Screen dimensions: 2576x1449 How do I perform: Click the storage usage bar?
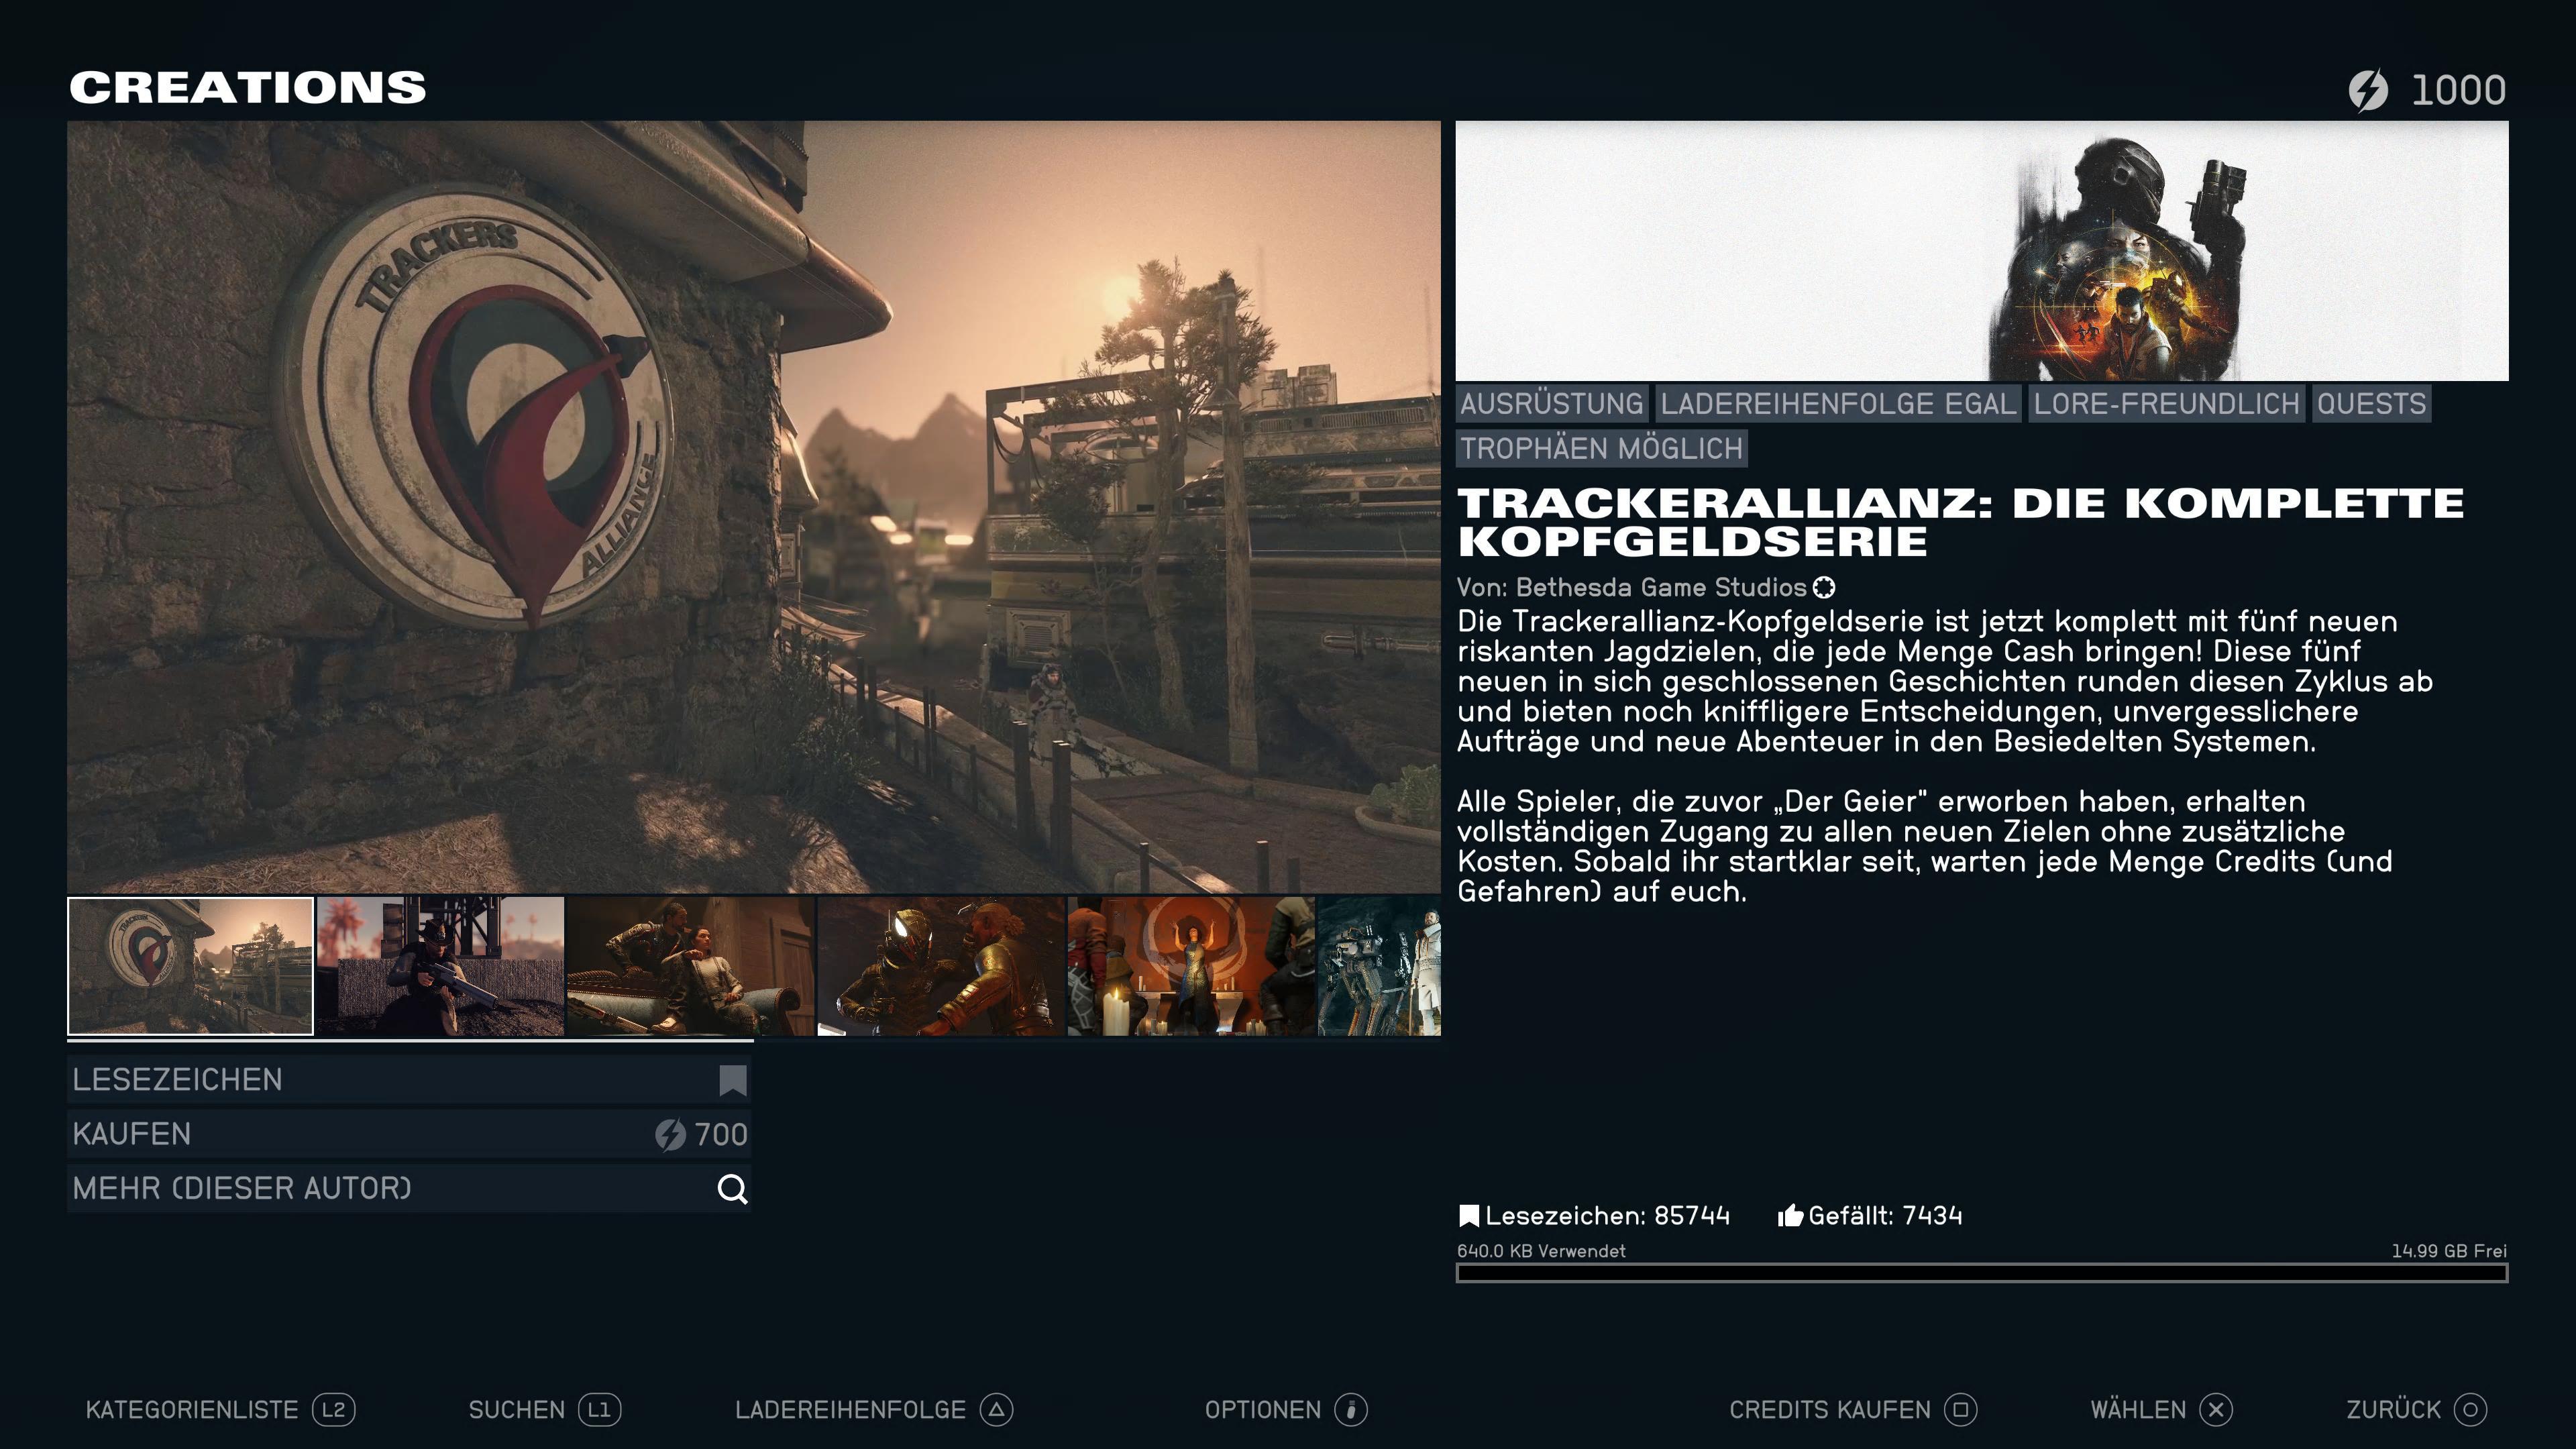[x=1981, y=1273]
